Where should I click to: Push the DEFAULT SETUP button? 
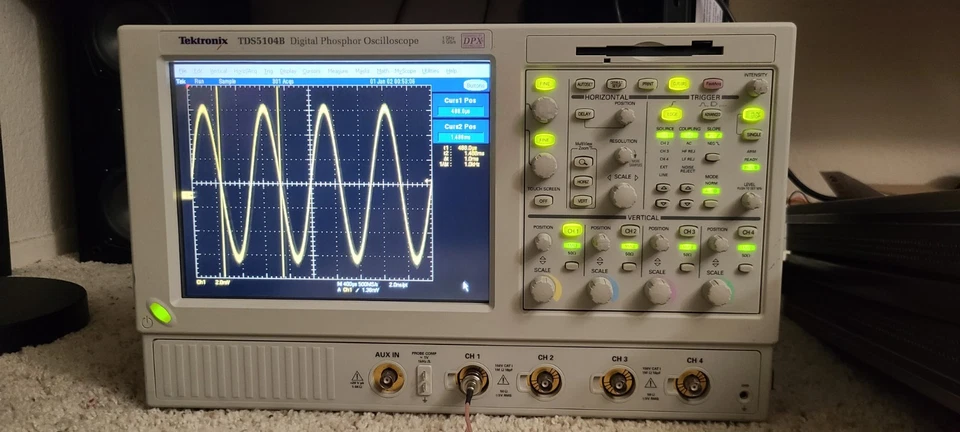[x=616, y=84]
